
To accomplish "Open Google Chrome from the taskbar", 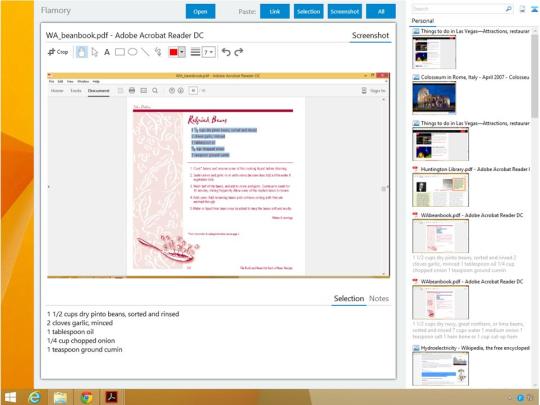I will click(x=86, y=397).
